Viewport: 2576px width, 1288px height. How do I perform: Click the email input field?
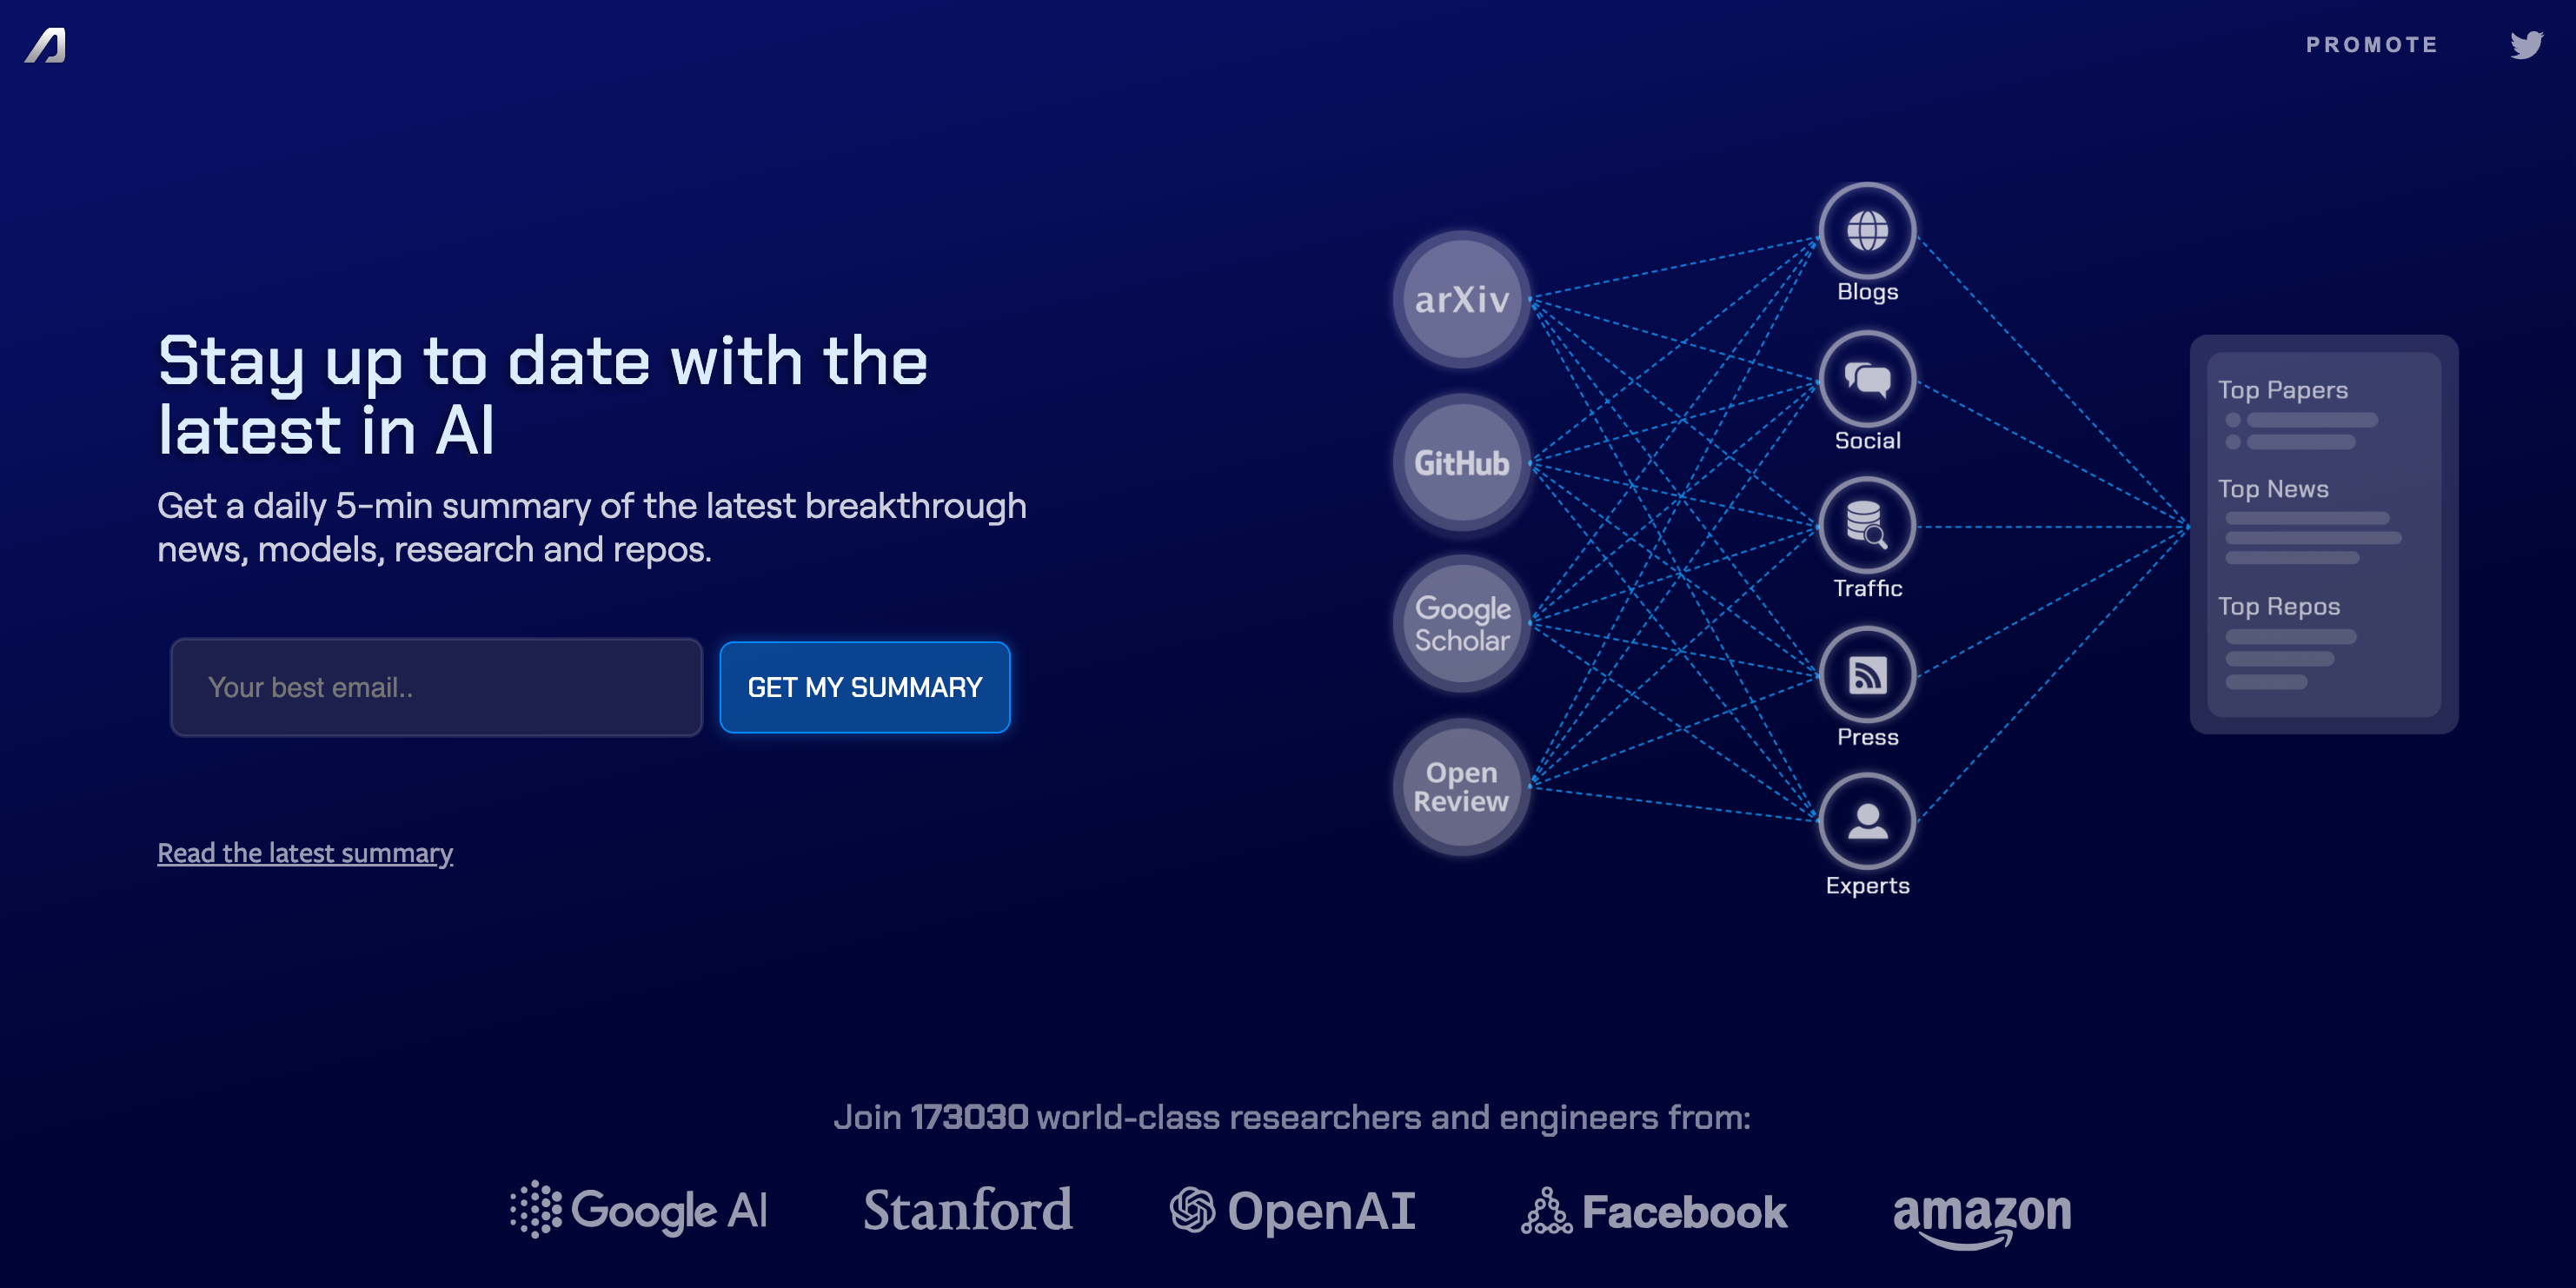coord(435,687)
